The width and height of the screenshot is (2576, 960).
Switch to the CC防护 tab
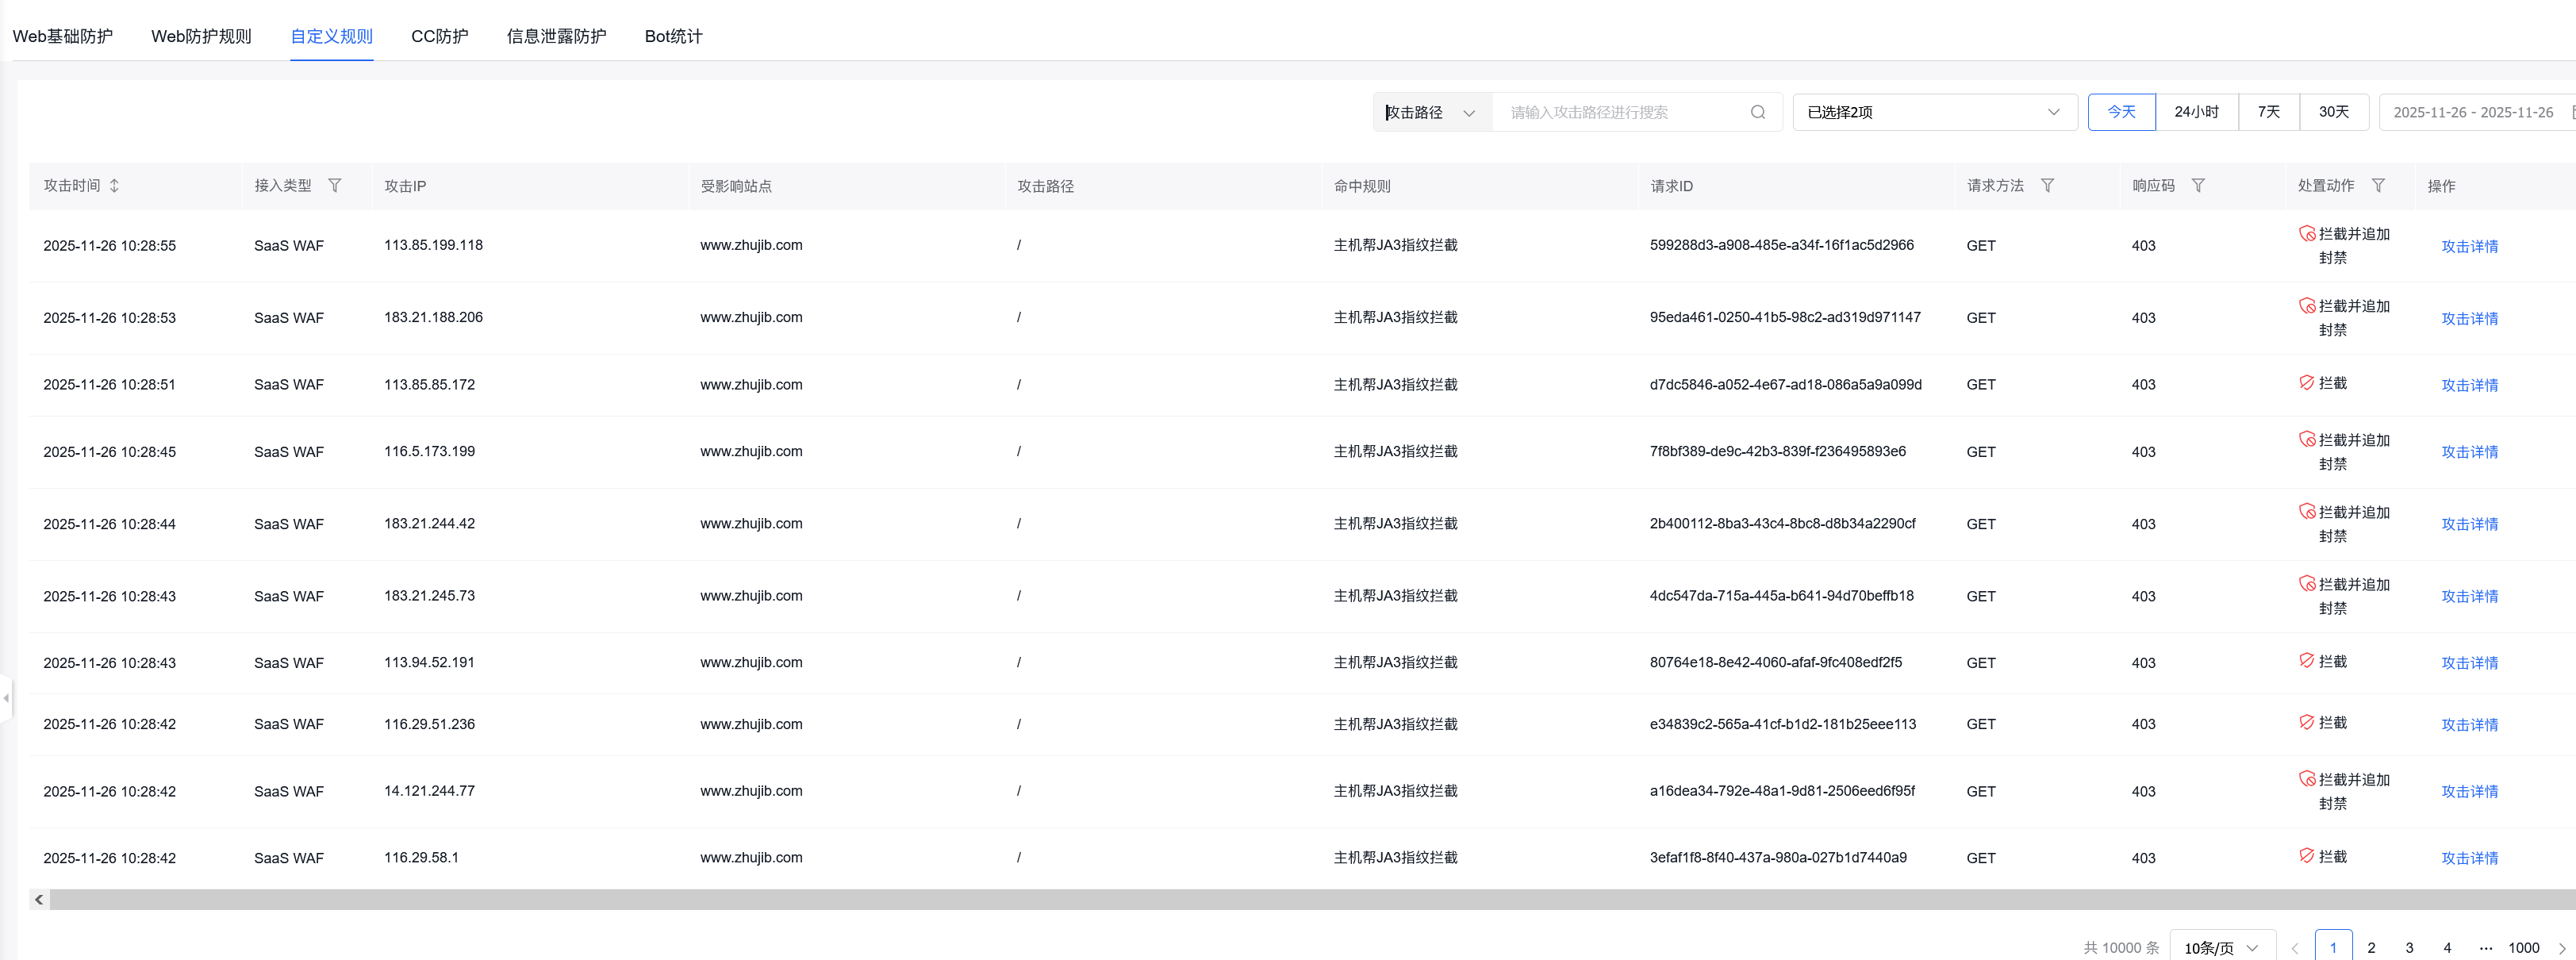pyautogui.click(x=439, y=36)
